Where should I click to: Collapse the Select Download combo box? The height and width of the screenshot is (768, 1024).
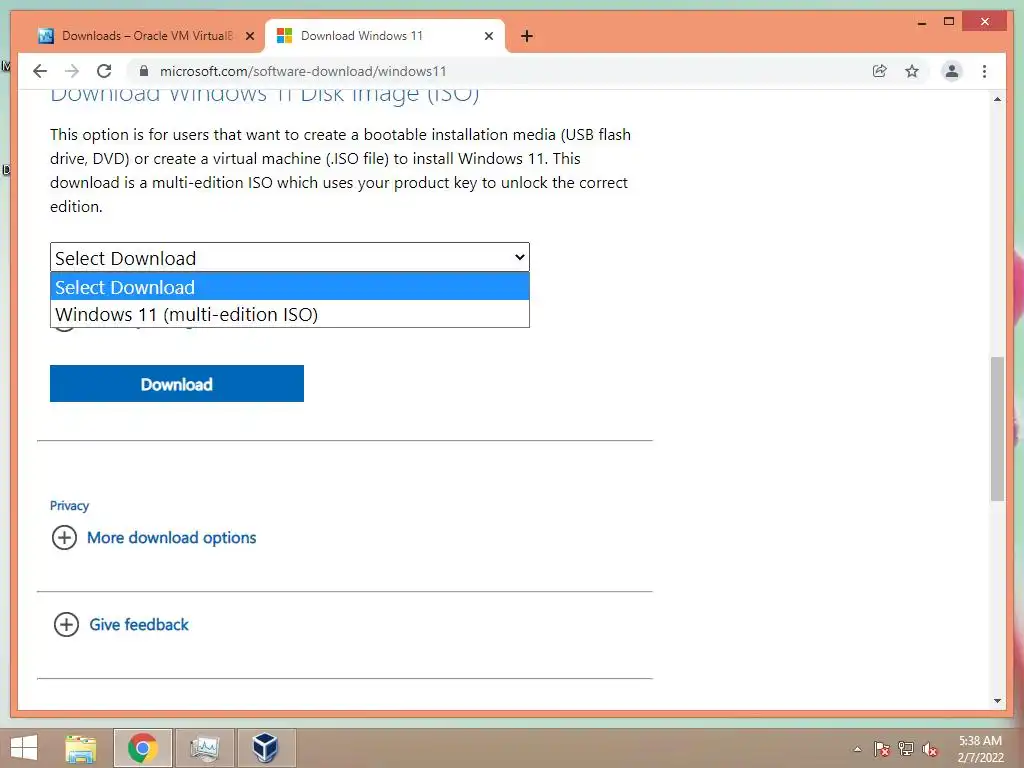289,258
